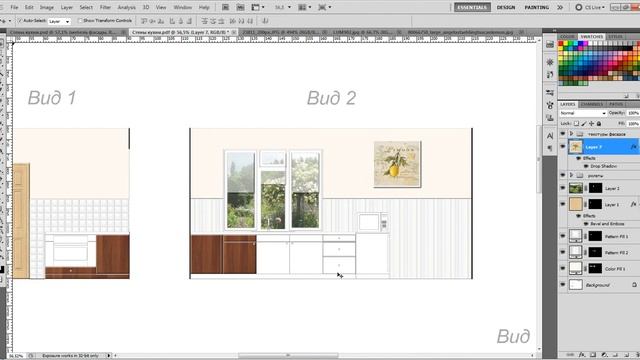Switch to the Essentials workspace
Screen dimensions: 640x360
click(472, 7)
